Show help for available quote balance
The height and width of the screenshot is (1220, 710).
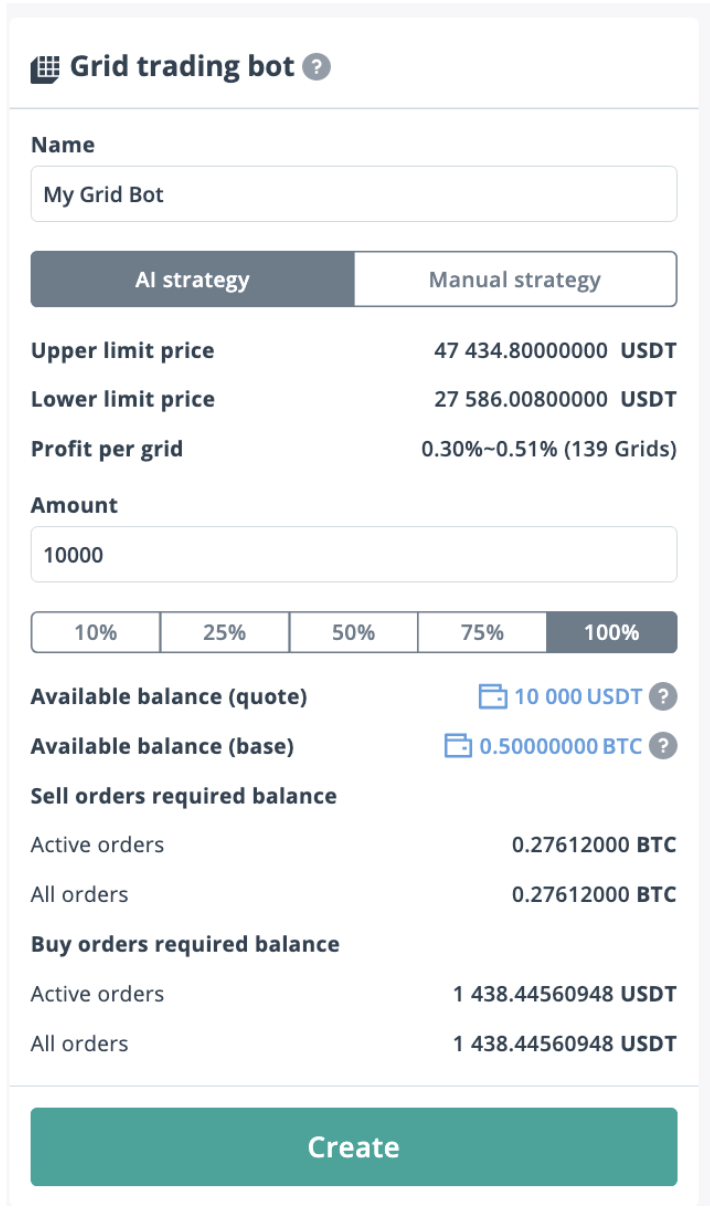(662, 696)
